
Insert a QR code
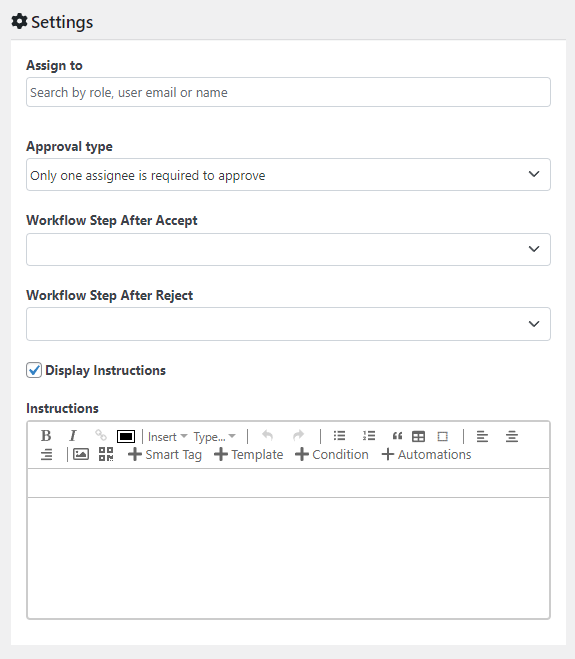pos(106,454)
